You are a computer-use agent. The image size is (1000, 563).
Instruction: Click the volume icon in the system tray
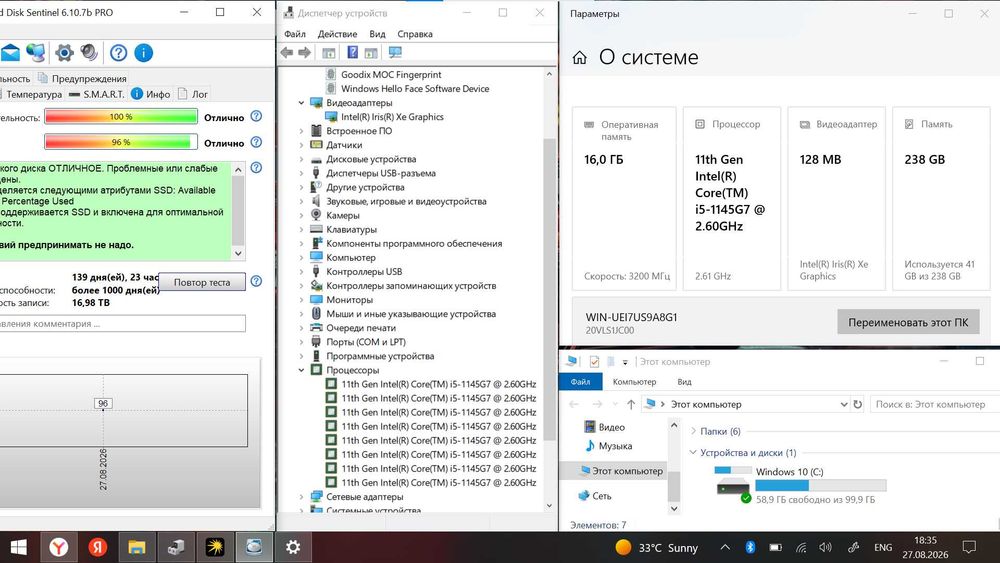tap(825, 547)
